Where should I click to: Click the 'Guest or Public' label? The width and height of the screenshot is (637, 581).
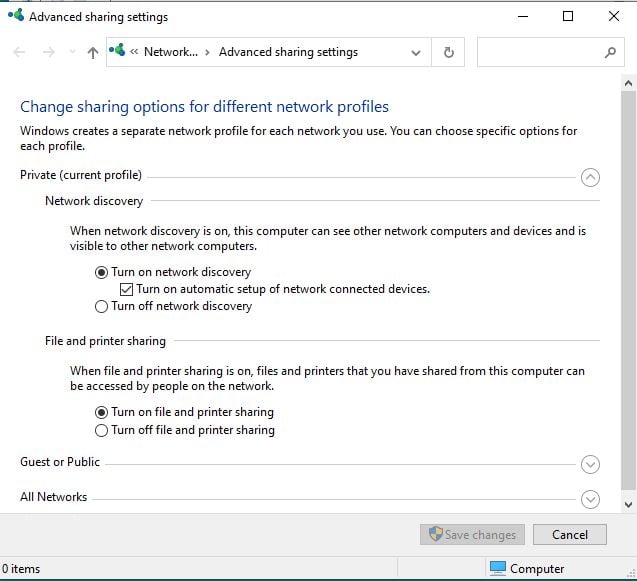(x=60, y=462)
